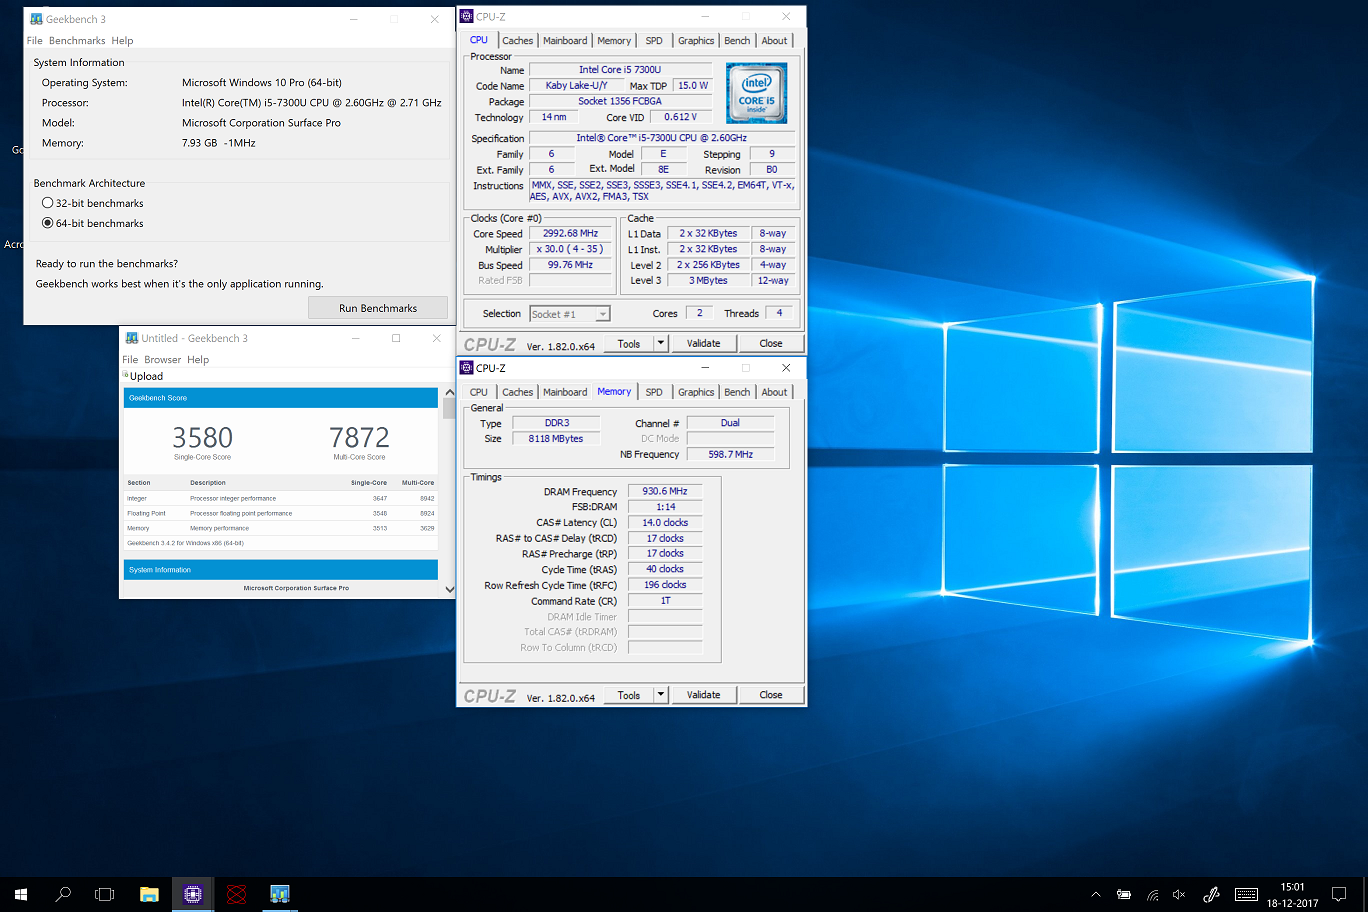Show hidden system tray icons
Viewport: 1368px width, 912px height.
[1096, 895]
